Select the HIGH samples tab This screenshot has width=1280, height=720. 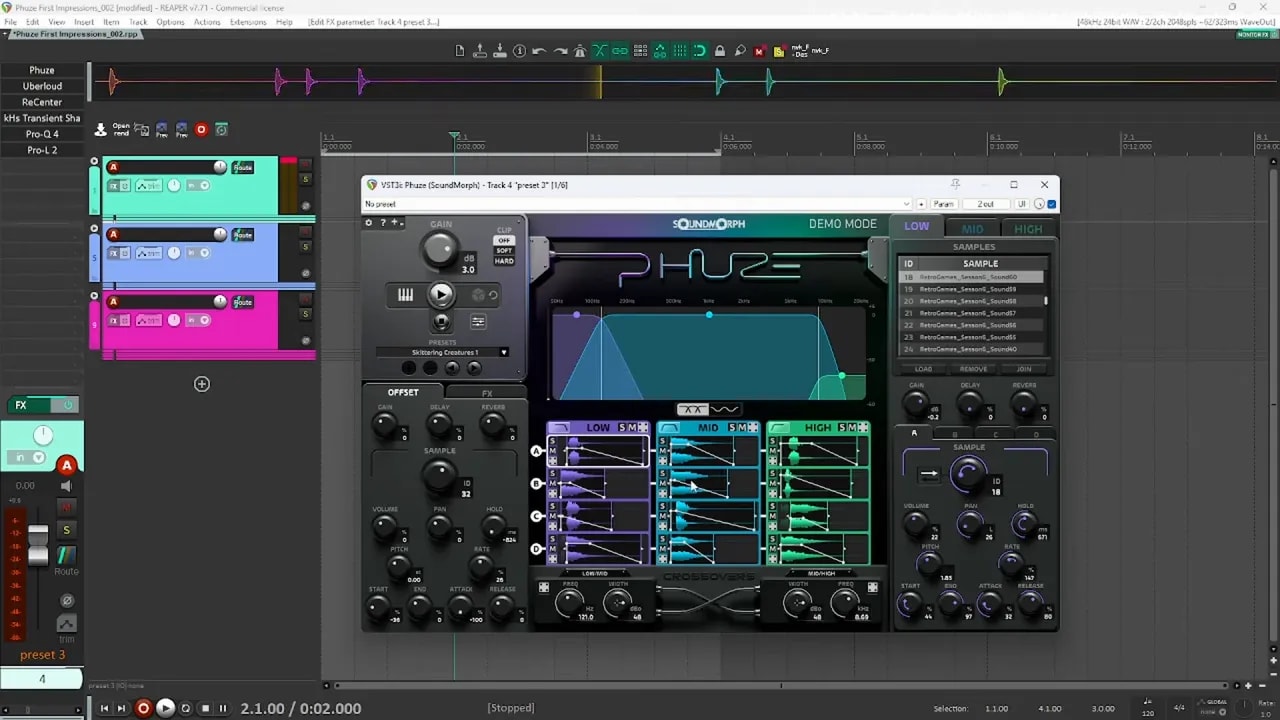[1028, 228]
